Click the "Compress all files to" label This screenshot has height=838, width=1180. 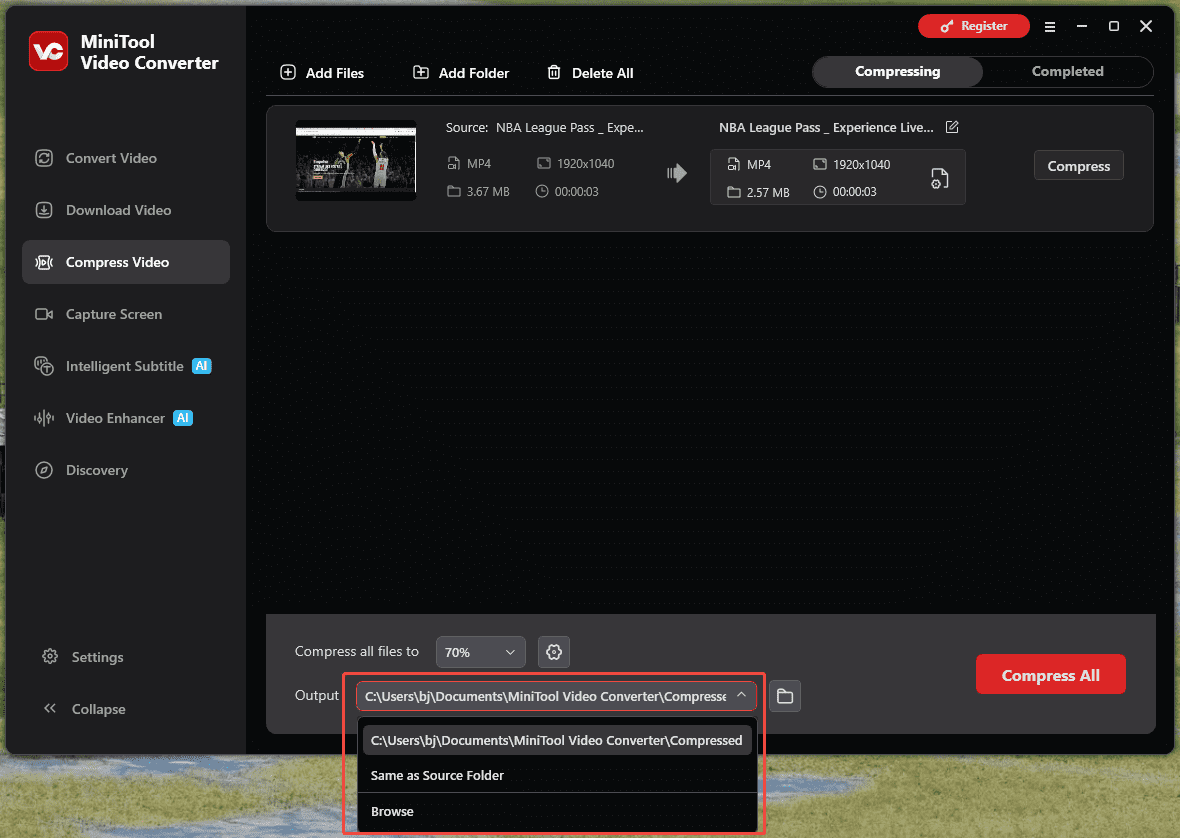pyautogui.click(x=357, y=651)
